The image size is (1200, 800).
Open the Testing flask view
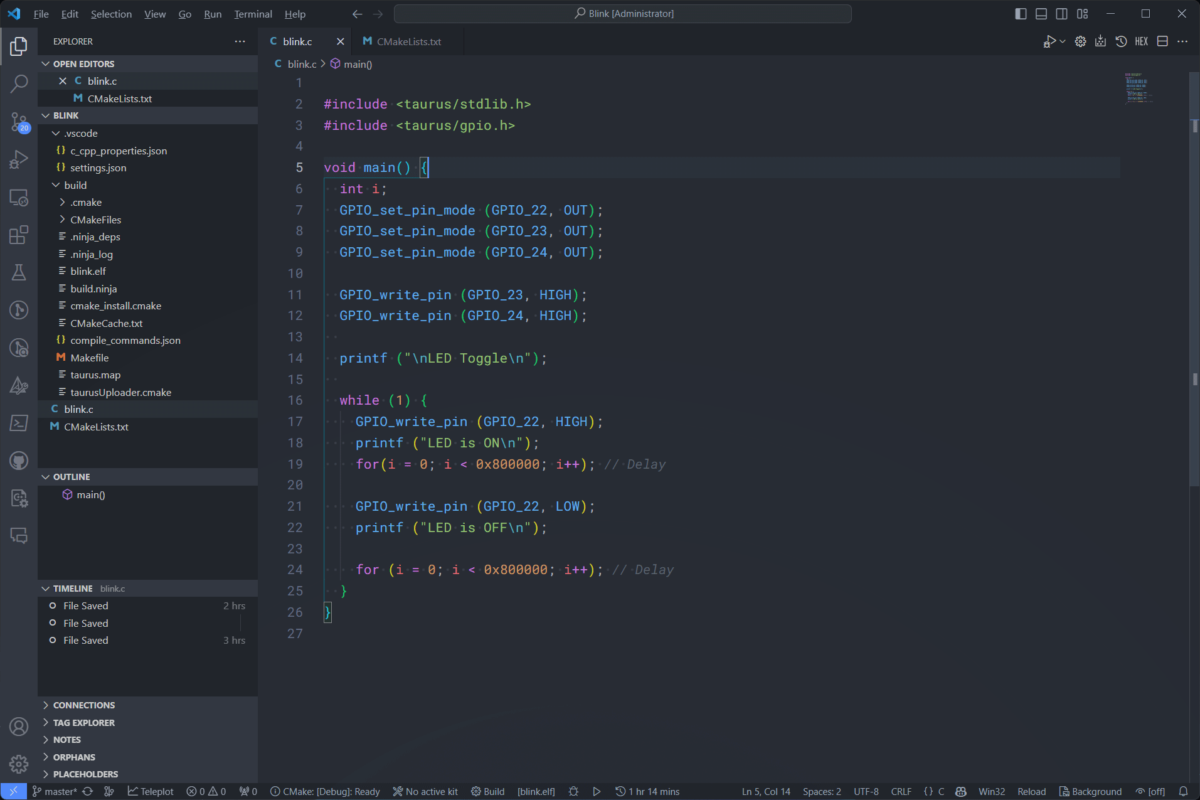click(18, 272)
